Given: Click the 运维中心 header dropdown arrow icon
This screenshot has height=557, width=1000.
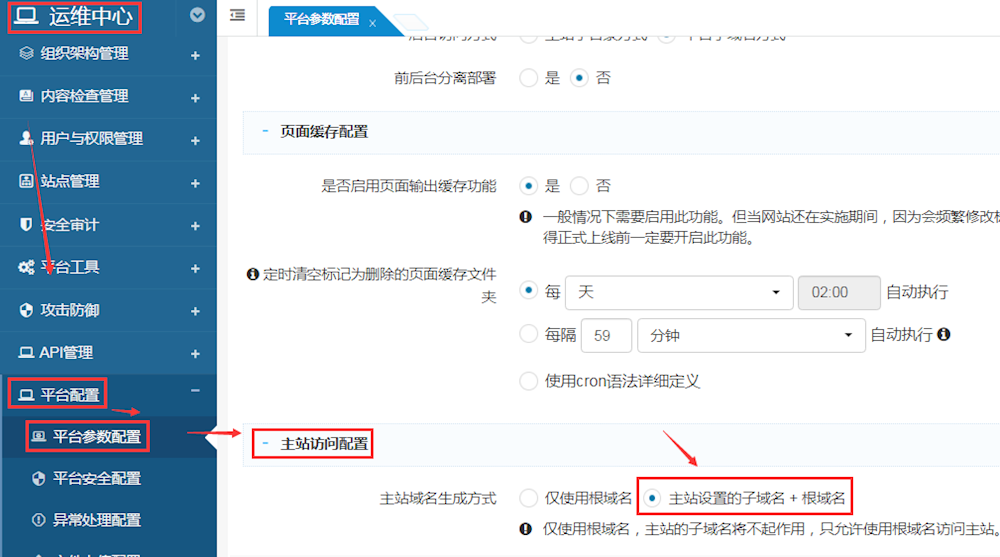Looking at the screenshot, I should [x=197, y=15].
